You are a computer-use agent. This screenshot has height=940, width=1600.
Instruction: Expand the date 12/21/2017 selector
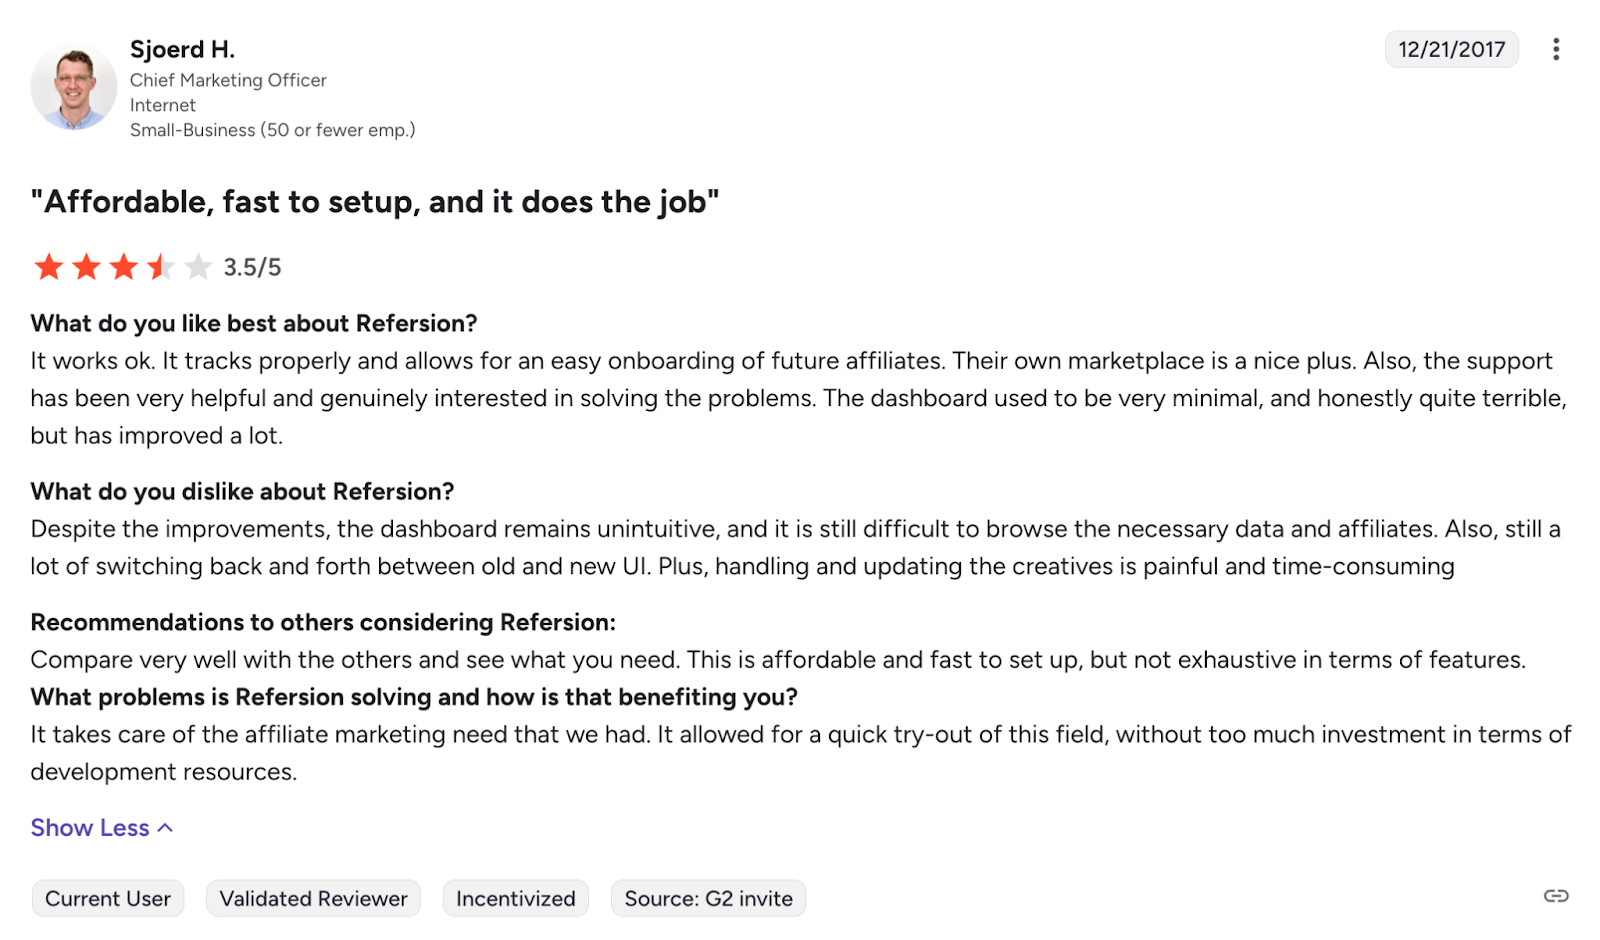(1451, 49)
